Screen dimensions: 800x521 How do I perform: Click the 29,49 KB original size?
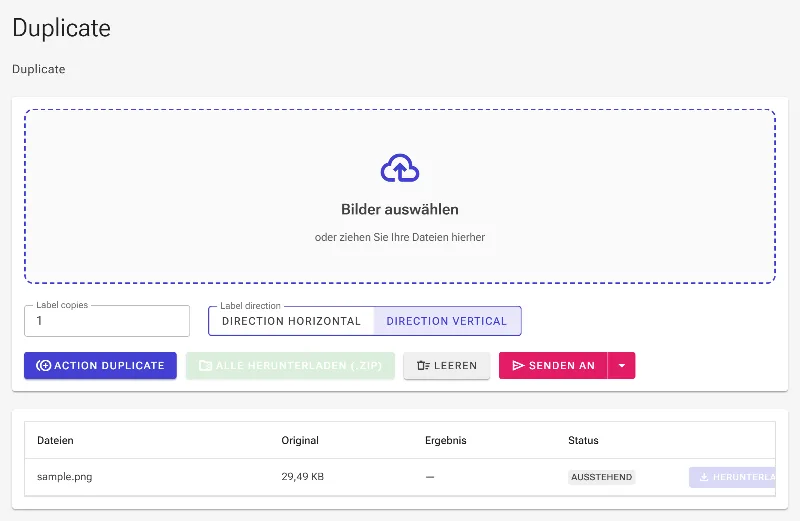click(x=303, y=477)
